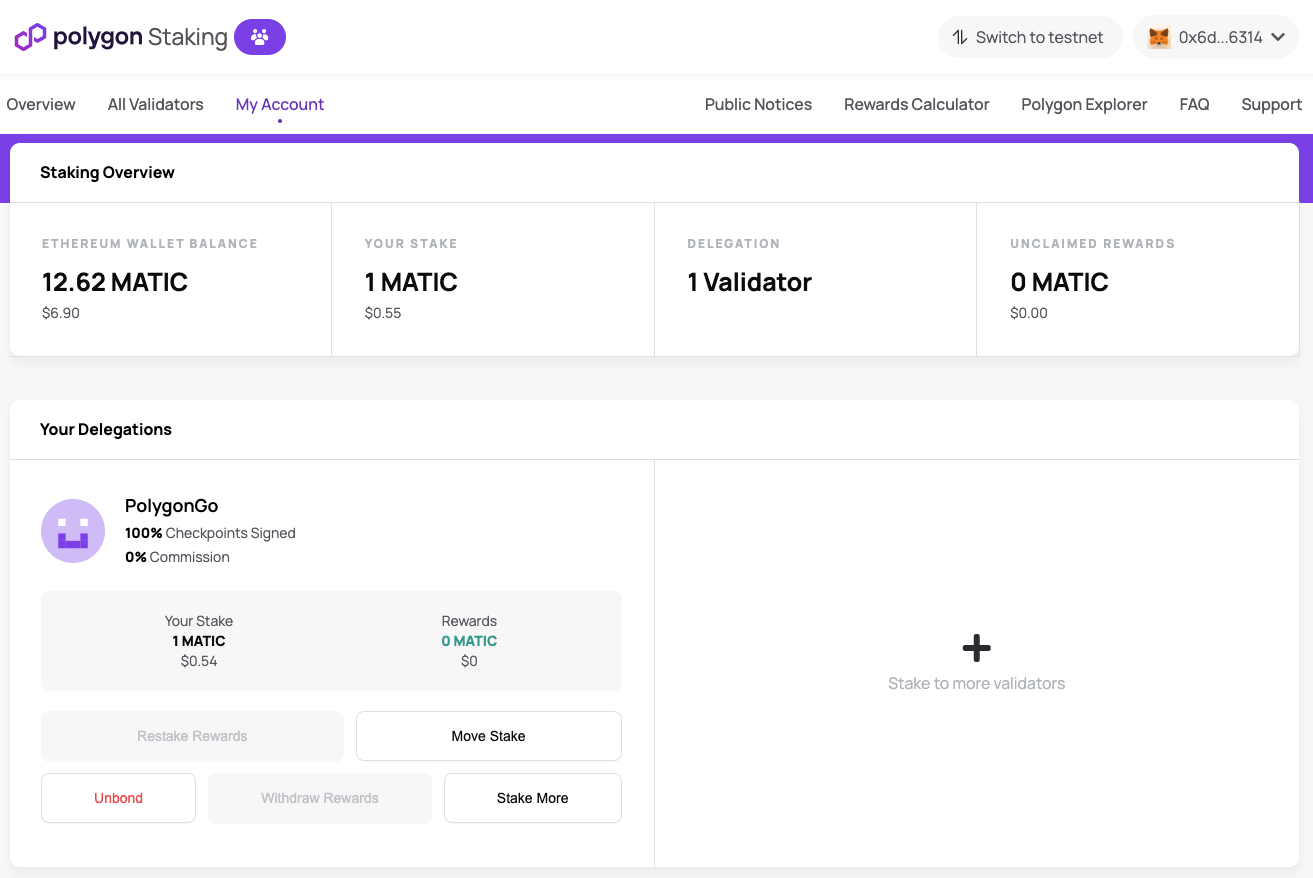
Task: Click the MetaMask fox wallet icon
Action: coord(1159,37)
